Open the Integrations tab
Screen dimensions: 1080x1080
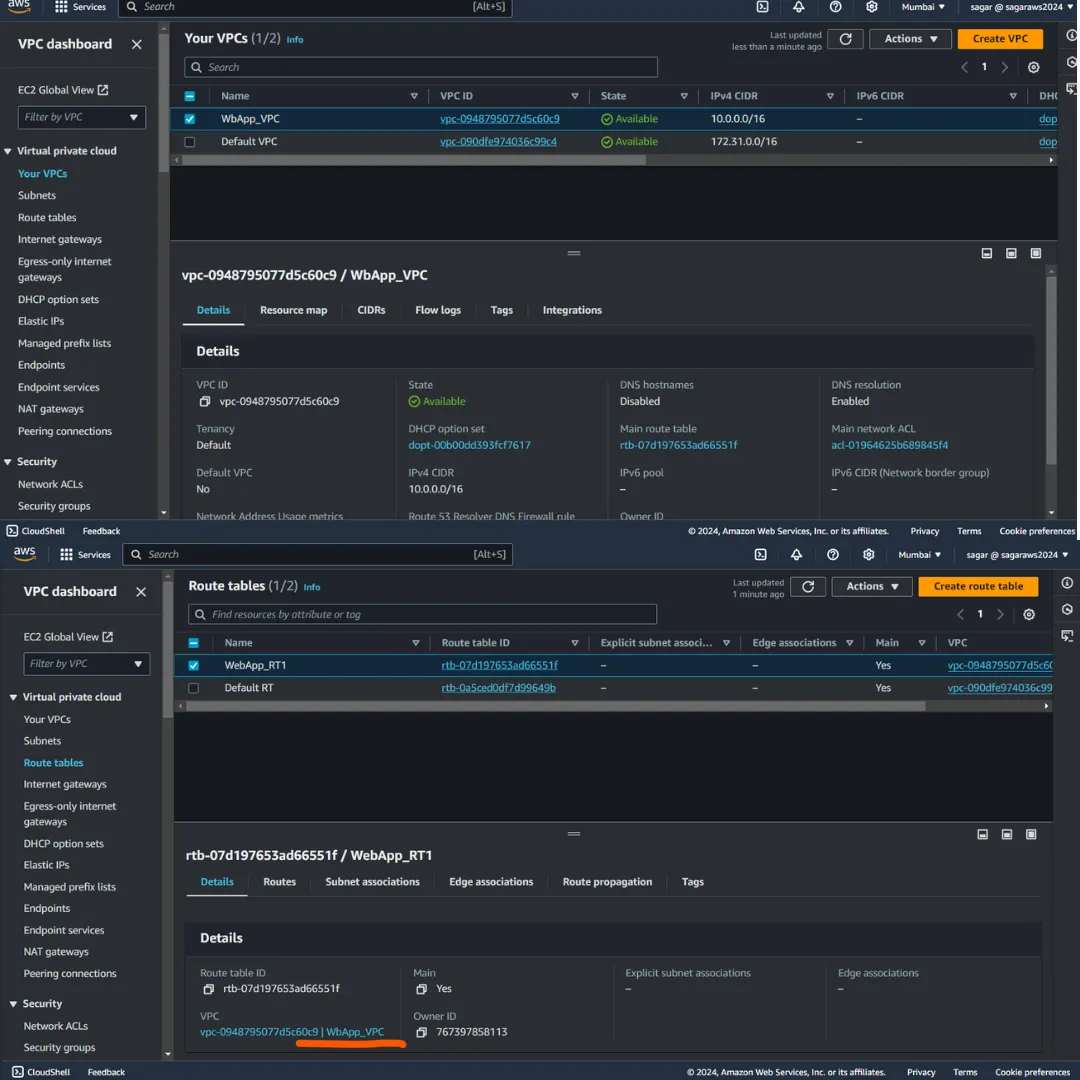572,310
